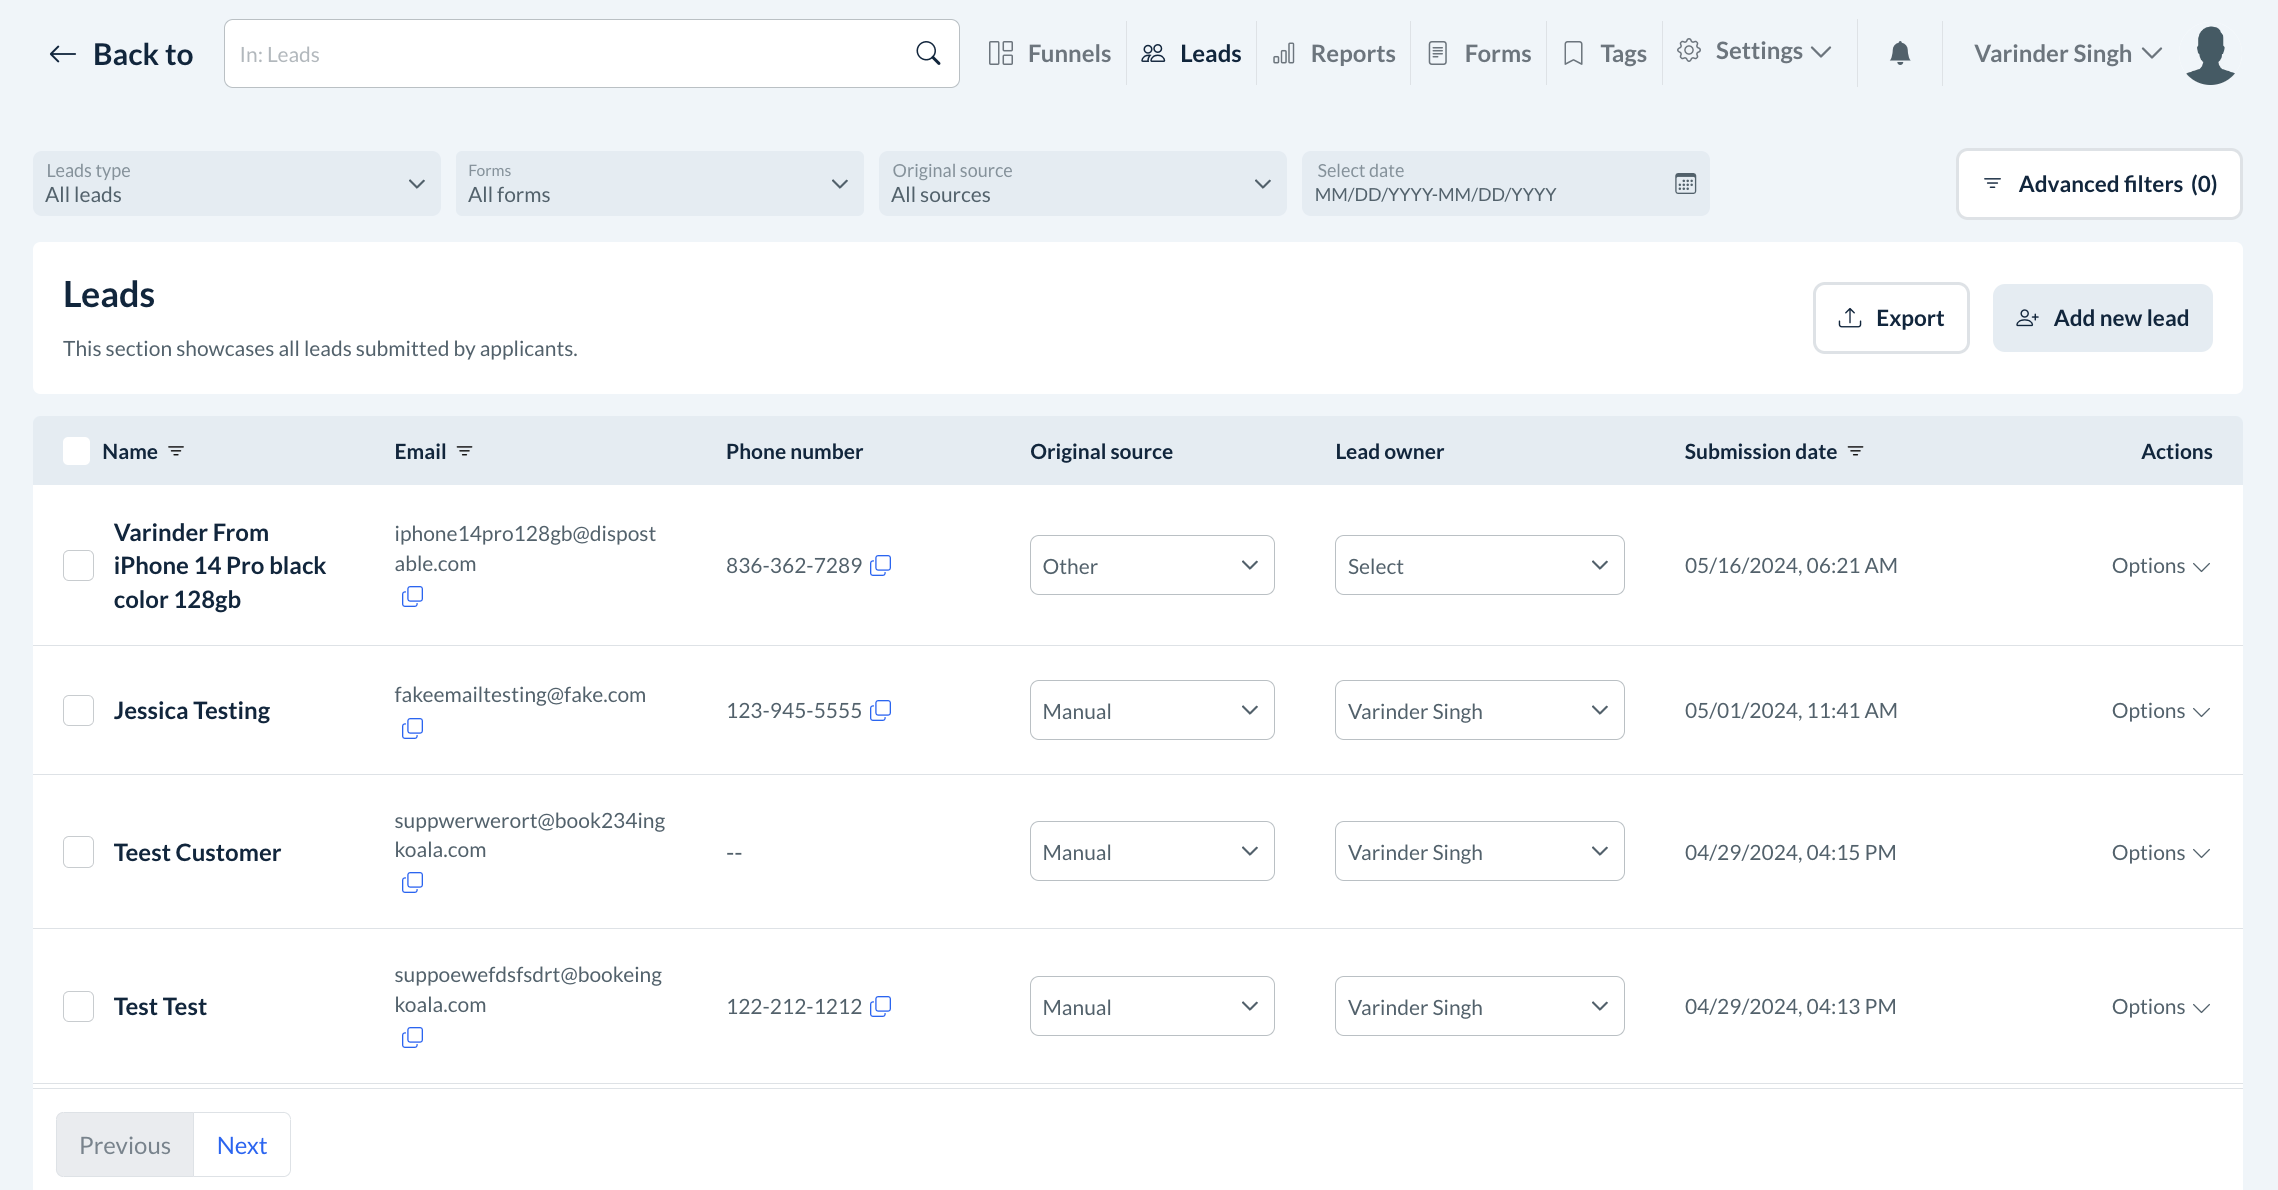The width and height of the screenshot is (2278, 1190).
Task: Sort leads by Name column icon
Action: pyautogui.click(x=176, y=452)
